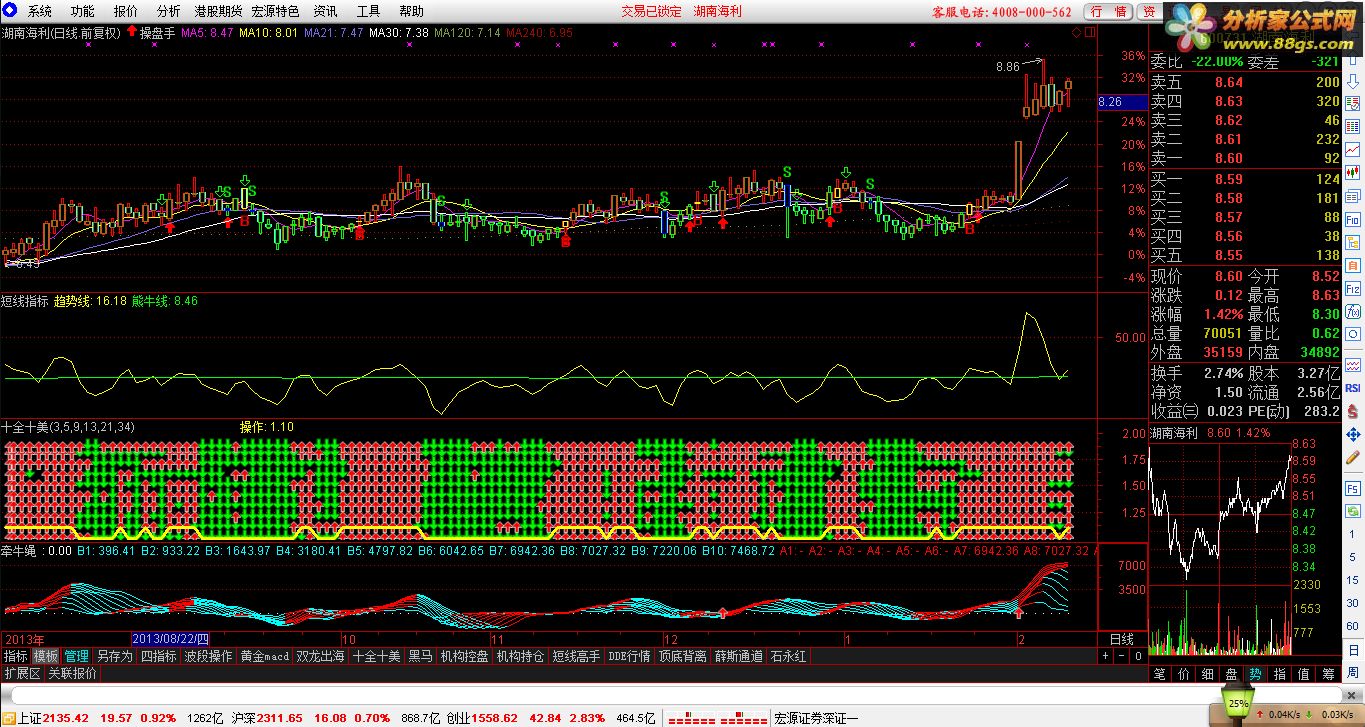Select the 薛斯通道 template tab
1365x727 pixels.
pos(739,656)
